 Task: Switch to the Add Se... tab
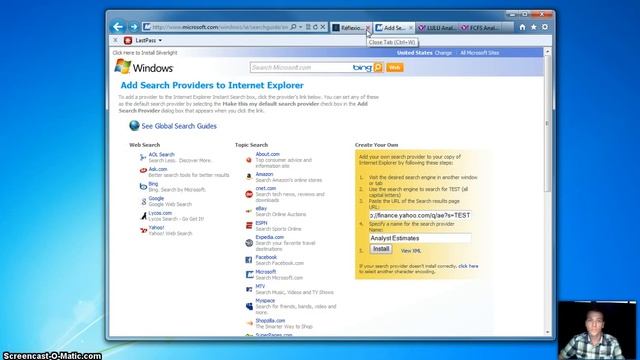tap(391, 28)
